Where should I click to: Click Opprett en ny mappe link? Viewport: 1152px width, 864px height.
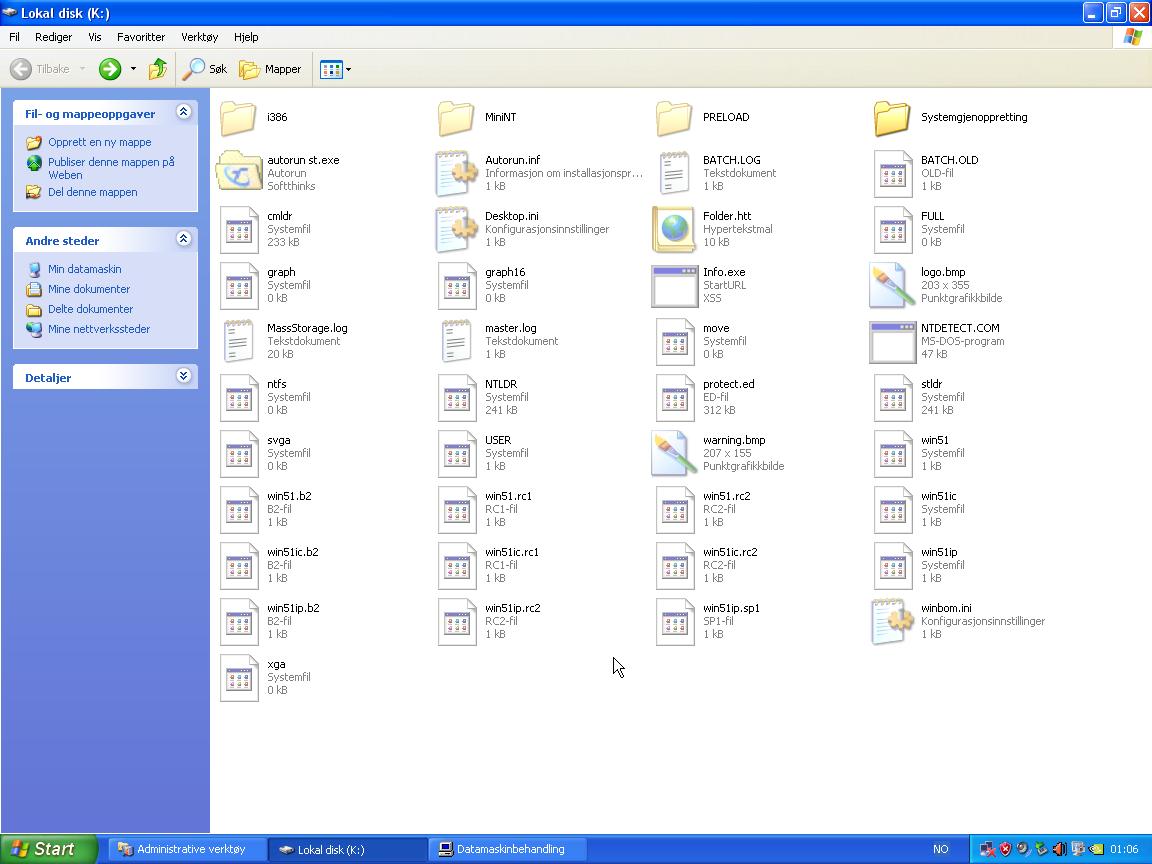(x=99, y=143)
